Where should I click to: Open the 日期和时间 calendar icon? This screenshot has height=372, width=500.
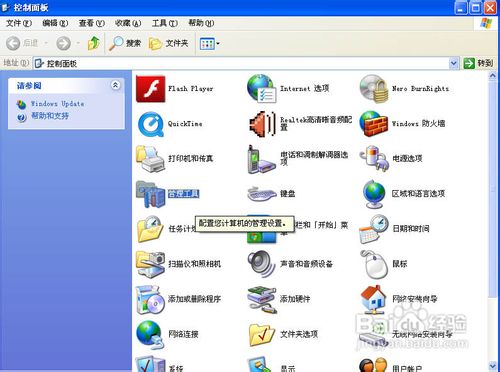pyautogui.click(x=374, y=229)
